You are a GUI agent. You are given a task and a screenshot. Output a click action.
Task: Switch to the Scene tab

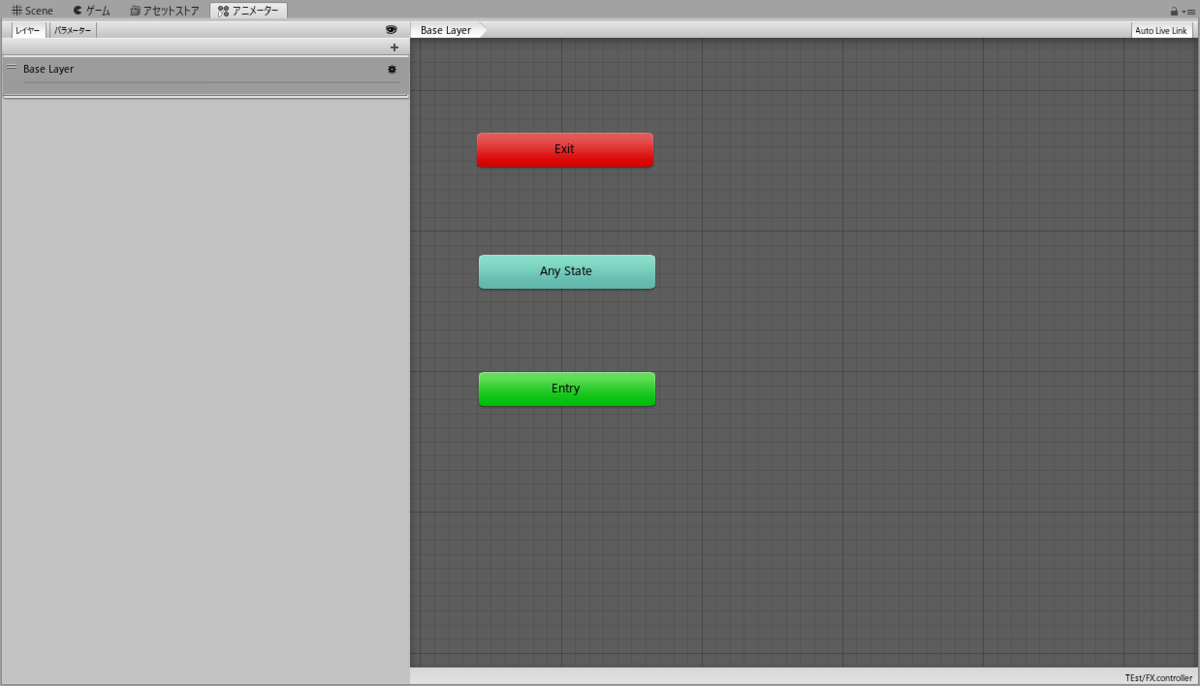[32, 10]
